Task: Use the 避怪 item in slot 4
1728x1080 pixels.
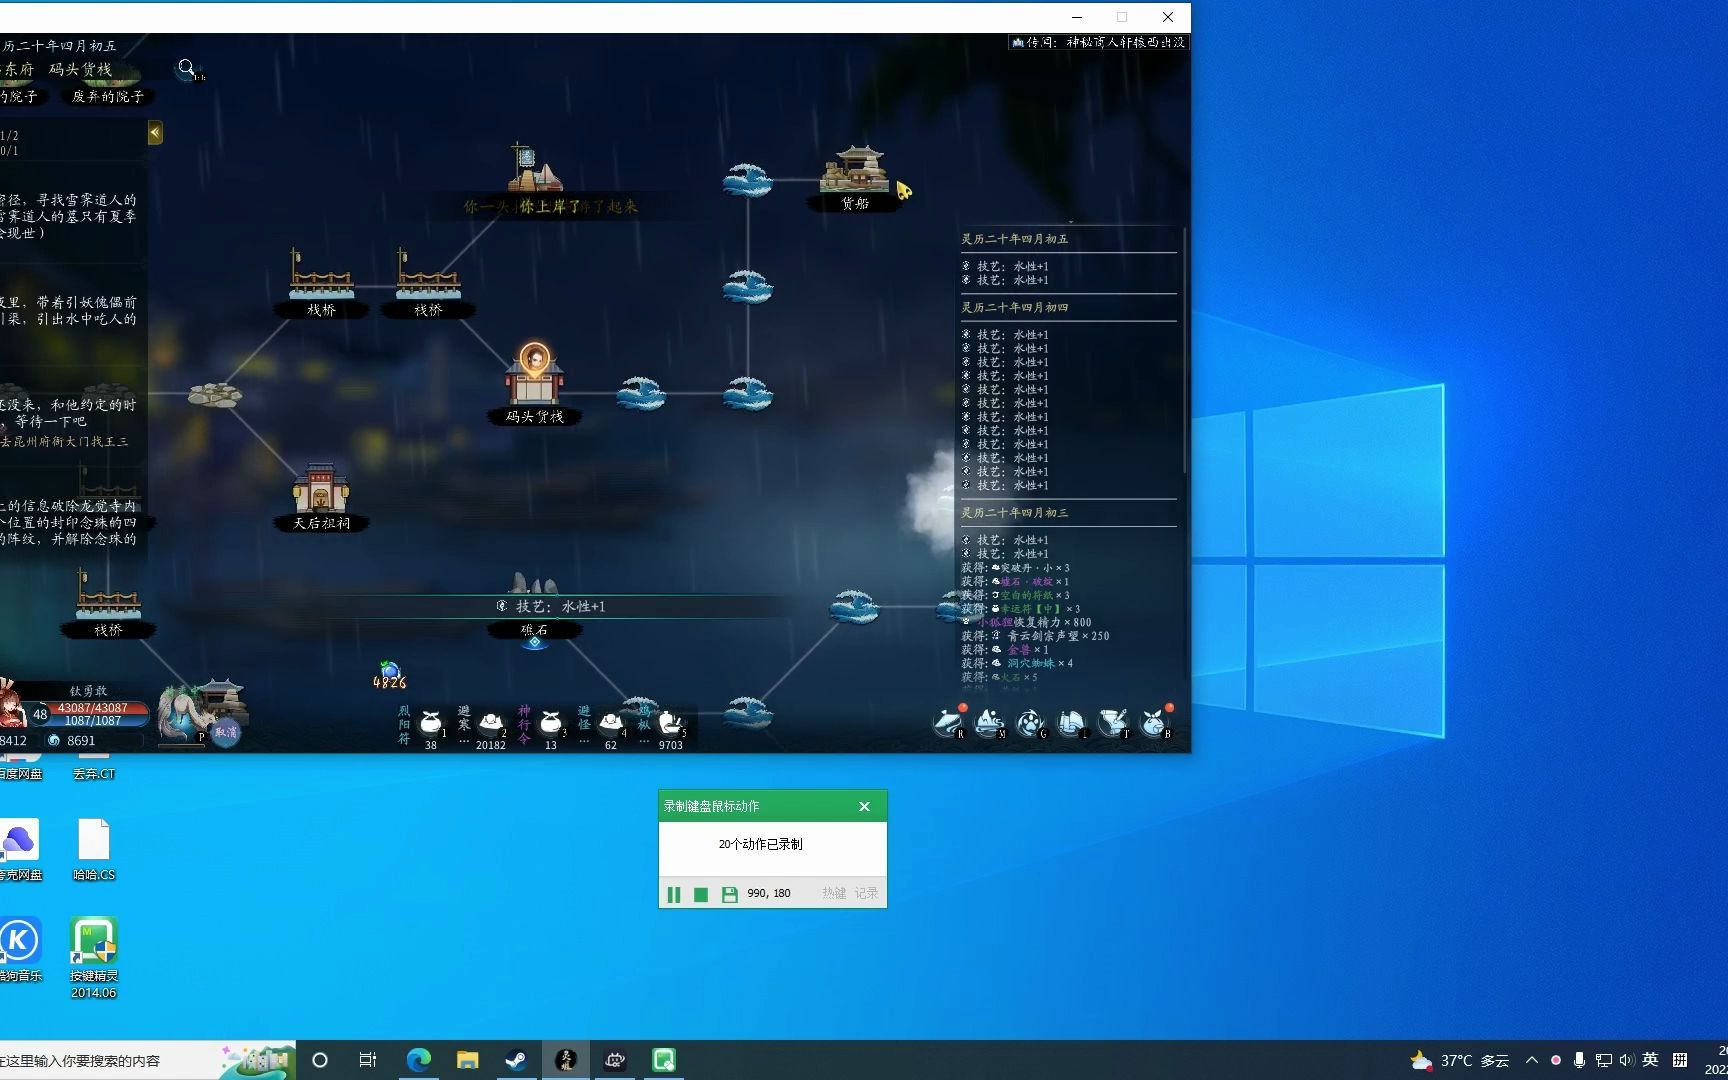Action: pos(611,723)
